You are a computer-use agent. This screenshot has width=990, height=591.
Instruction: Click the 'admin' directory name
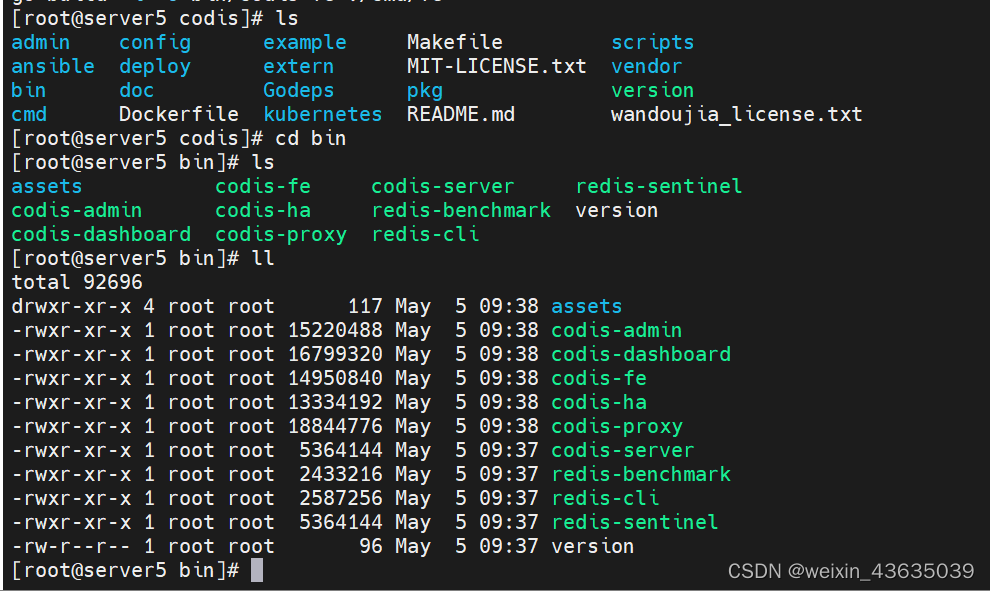point(40,42)
